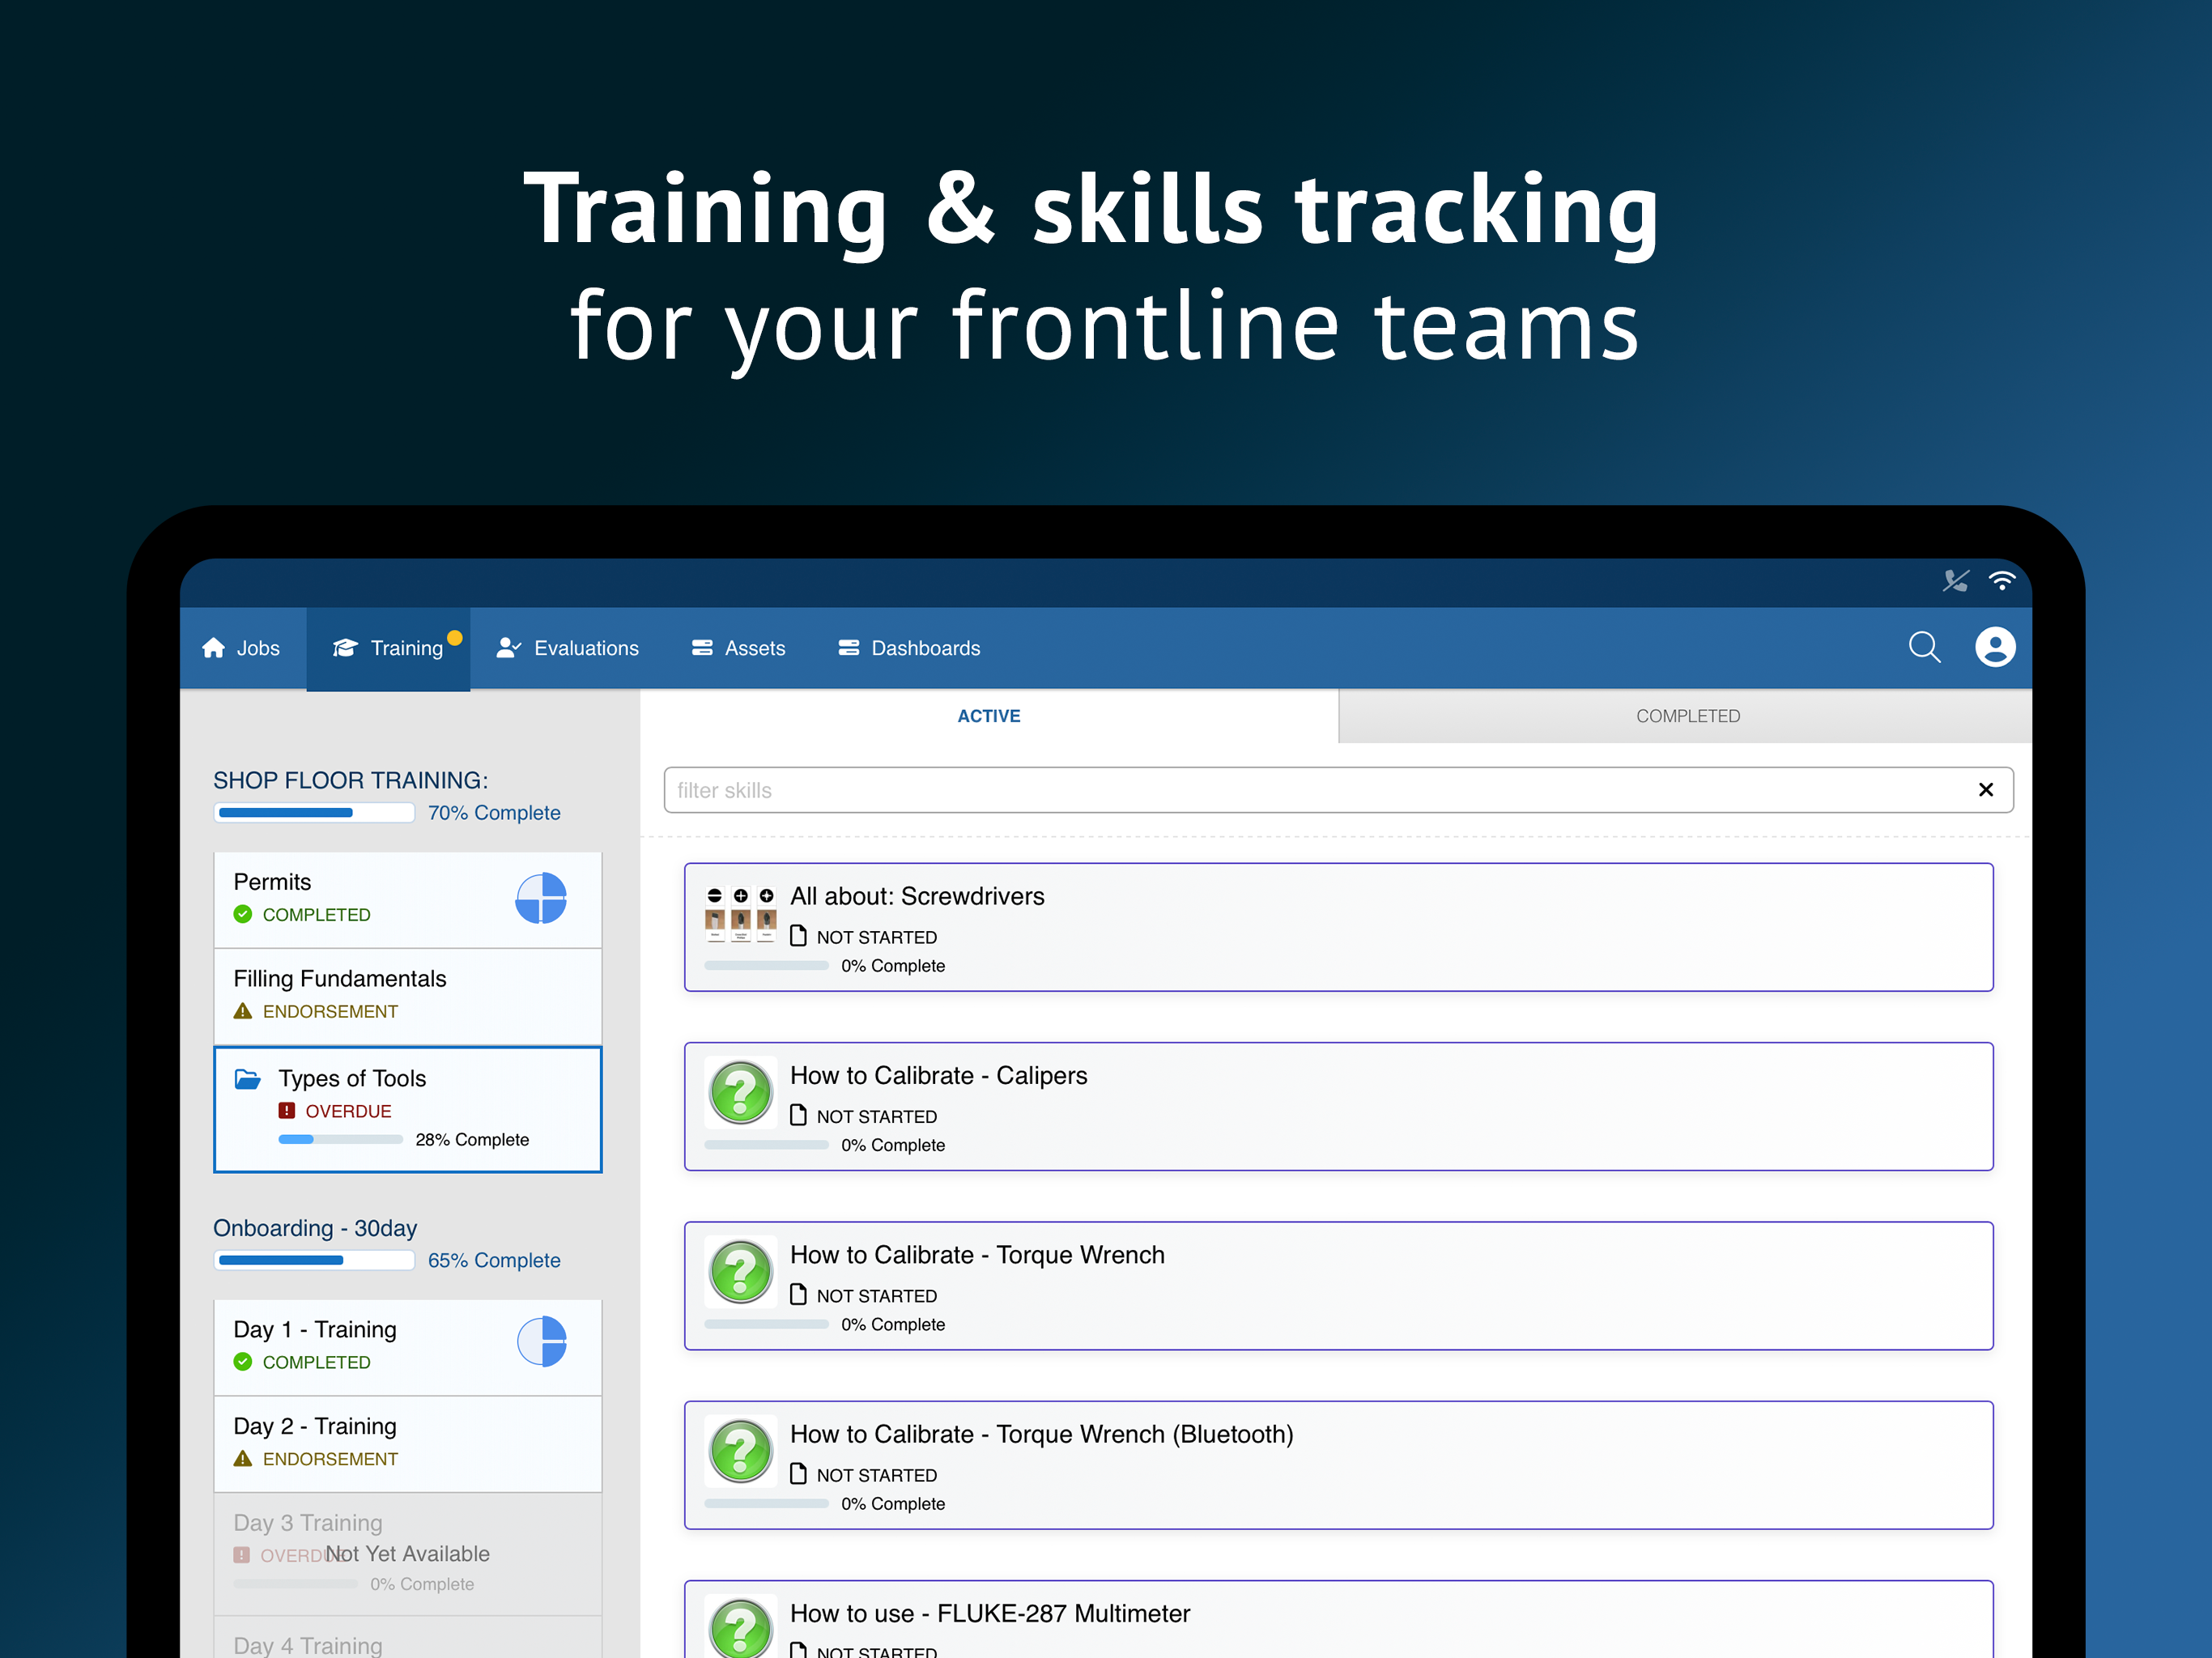Click the Torque Wrench (Bluetooth) question icon
Viewport: 2212px width, 1658px height.
coord(740,1451)
